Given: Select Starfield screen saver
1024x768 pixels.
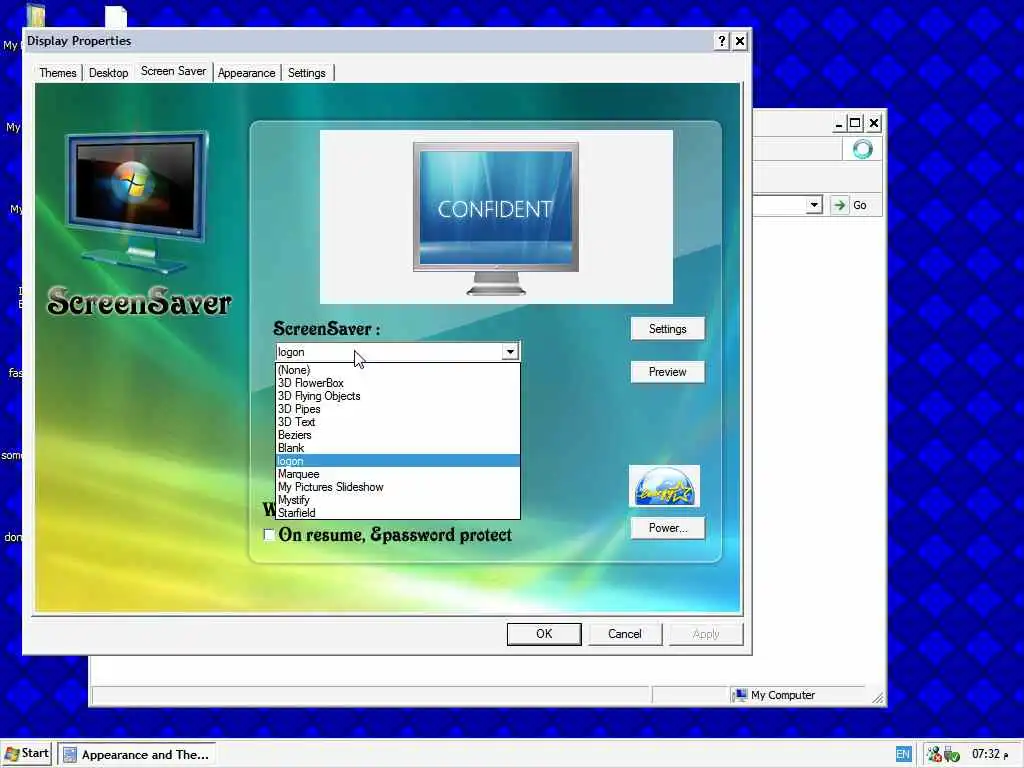Looking at the screenshot, I should coord(398,513).
